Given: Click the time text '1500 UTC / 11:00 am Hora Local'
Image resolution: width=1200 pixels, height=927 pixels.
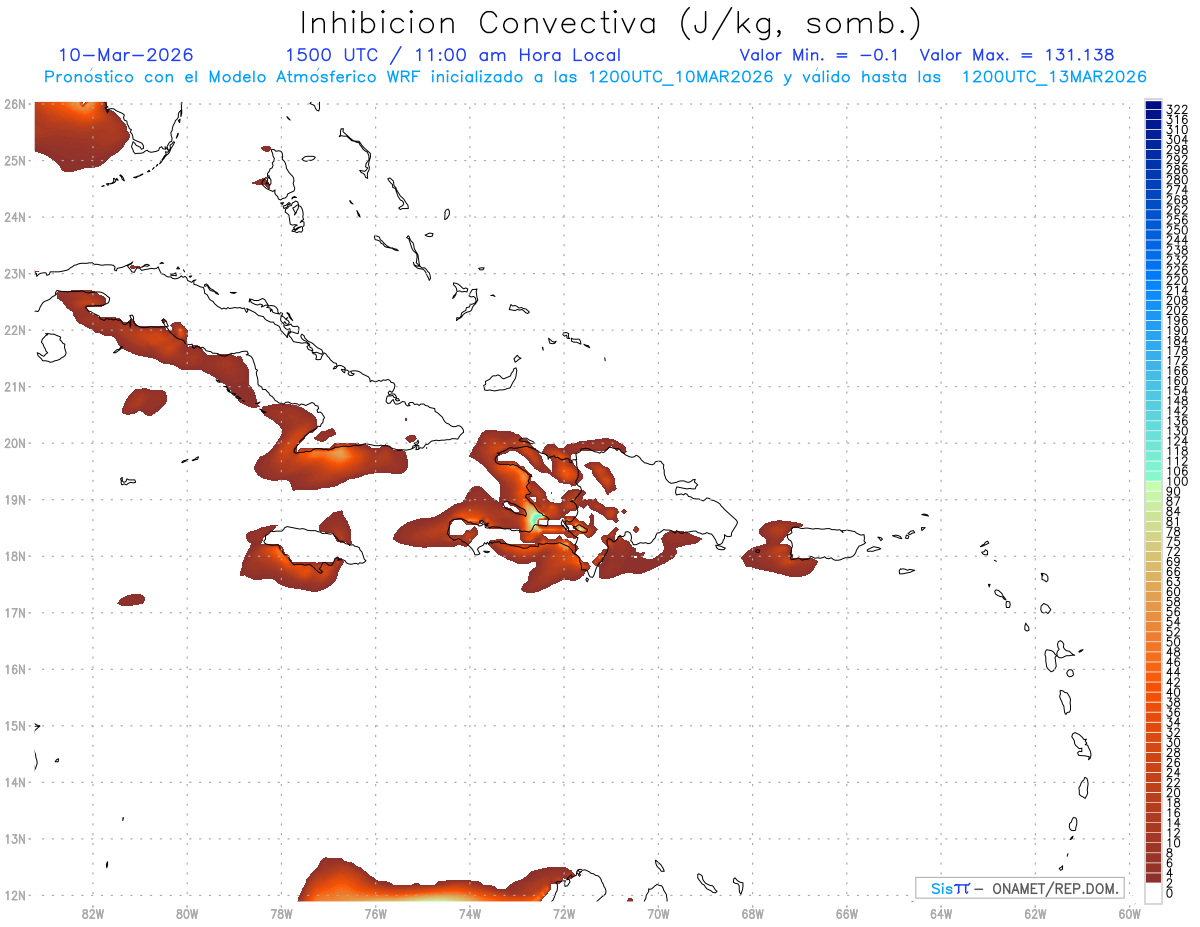Looking at the screenshot, I should pyautogui.click(x=453, y=55).
